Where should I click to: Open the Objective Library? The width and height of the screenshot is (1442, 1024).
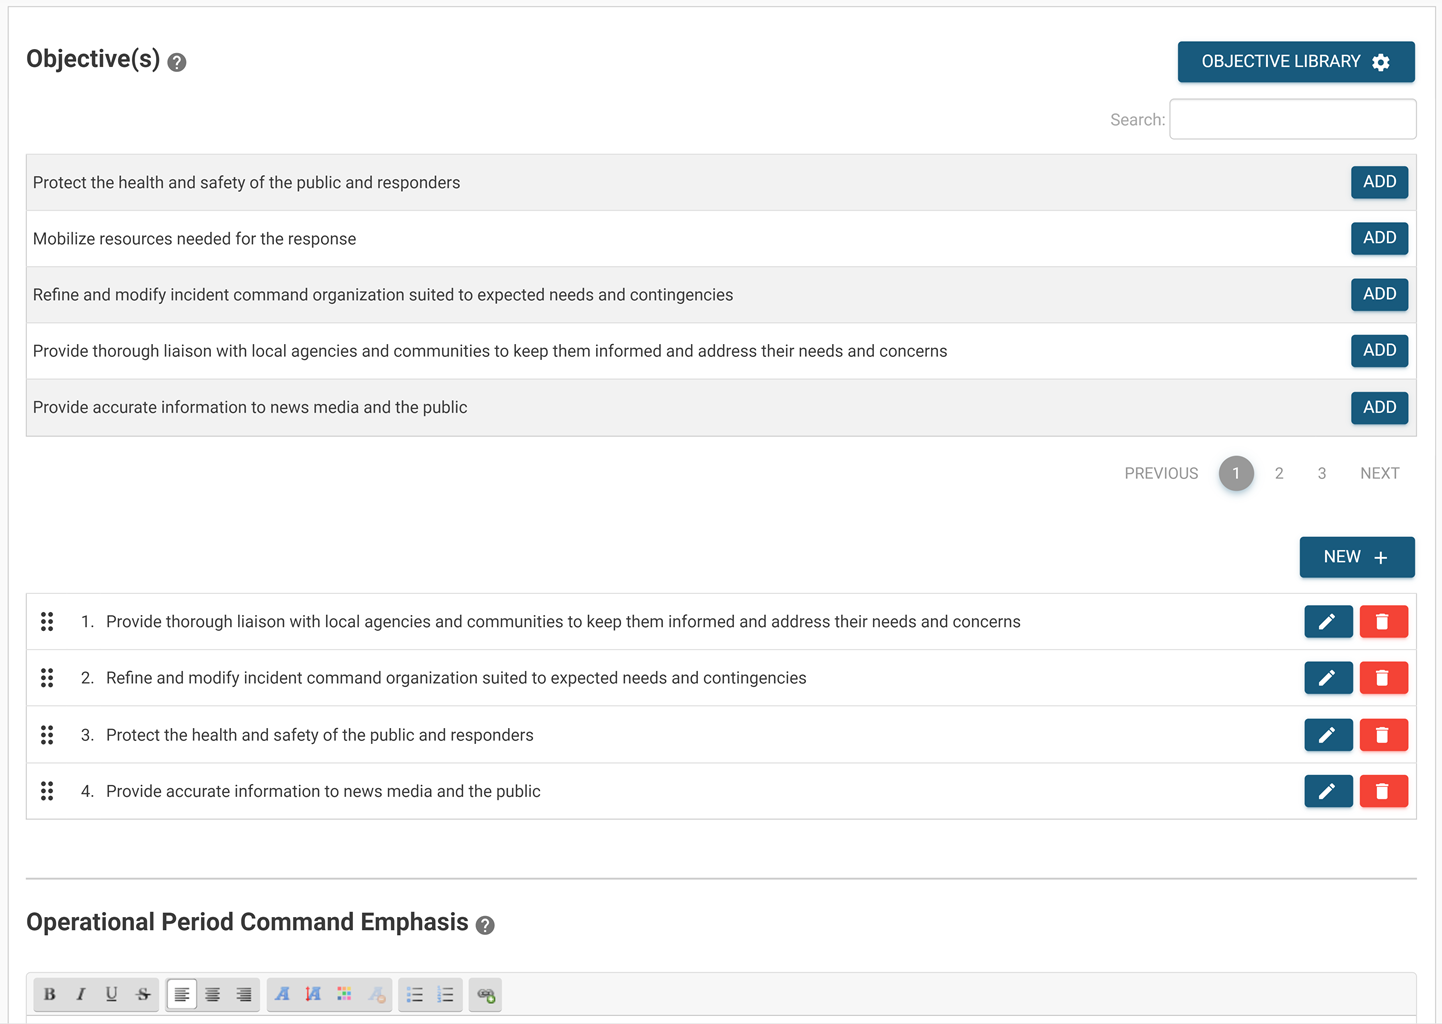[1295, 62]
